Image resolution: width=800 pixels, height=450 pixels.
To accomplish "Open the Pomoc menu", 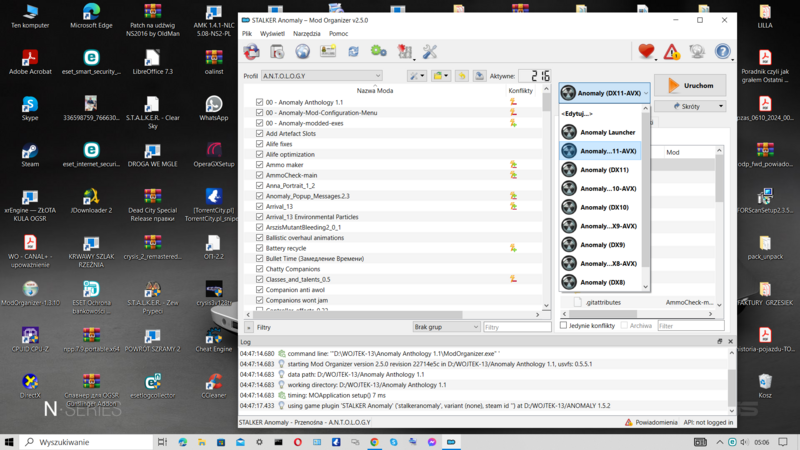I will point(339,34).
